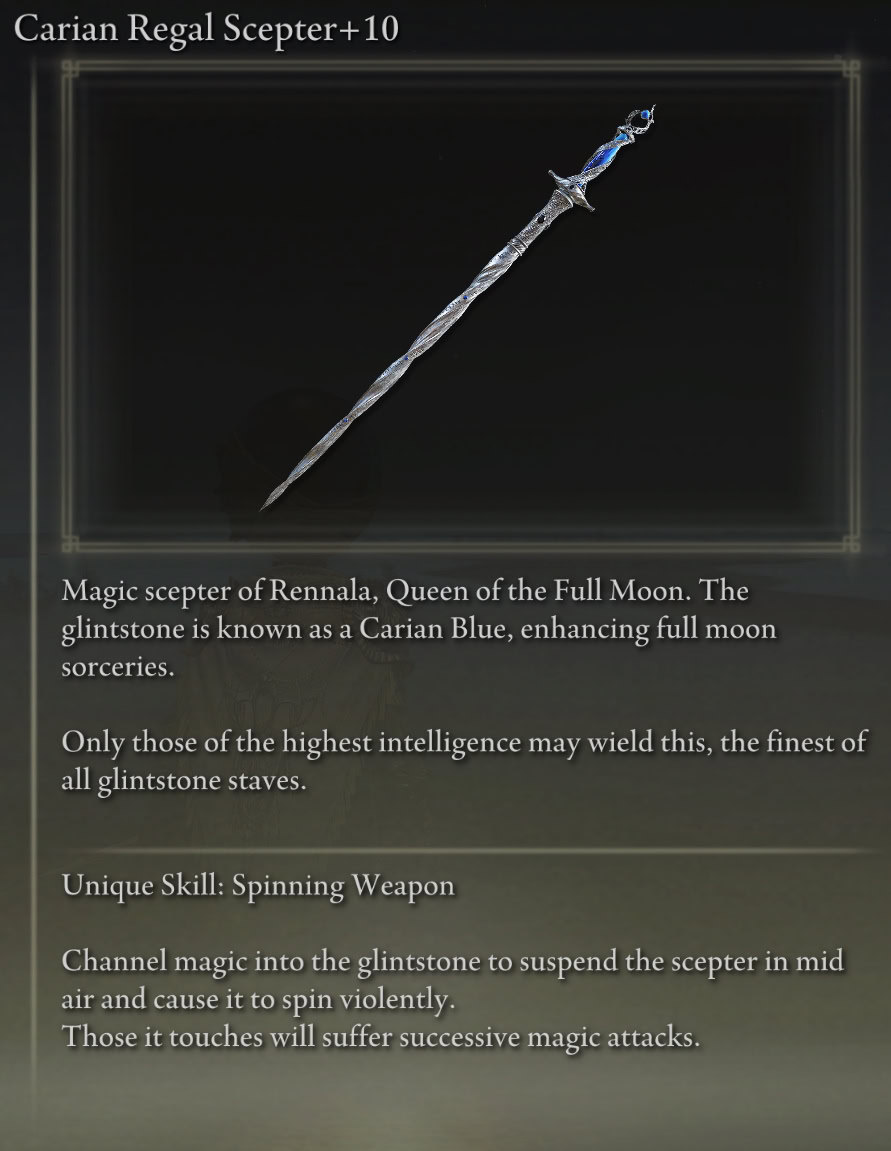Click the bottom-right corner ornament of the image frame
Viewport: 891px width, 1151px height.
click(851, 543)
